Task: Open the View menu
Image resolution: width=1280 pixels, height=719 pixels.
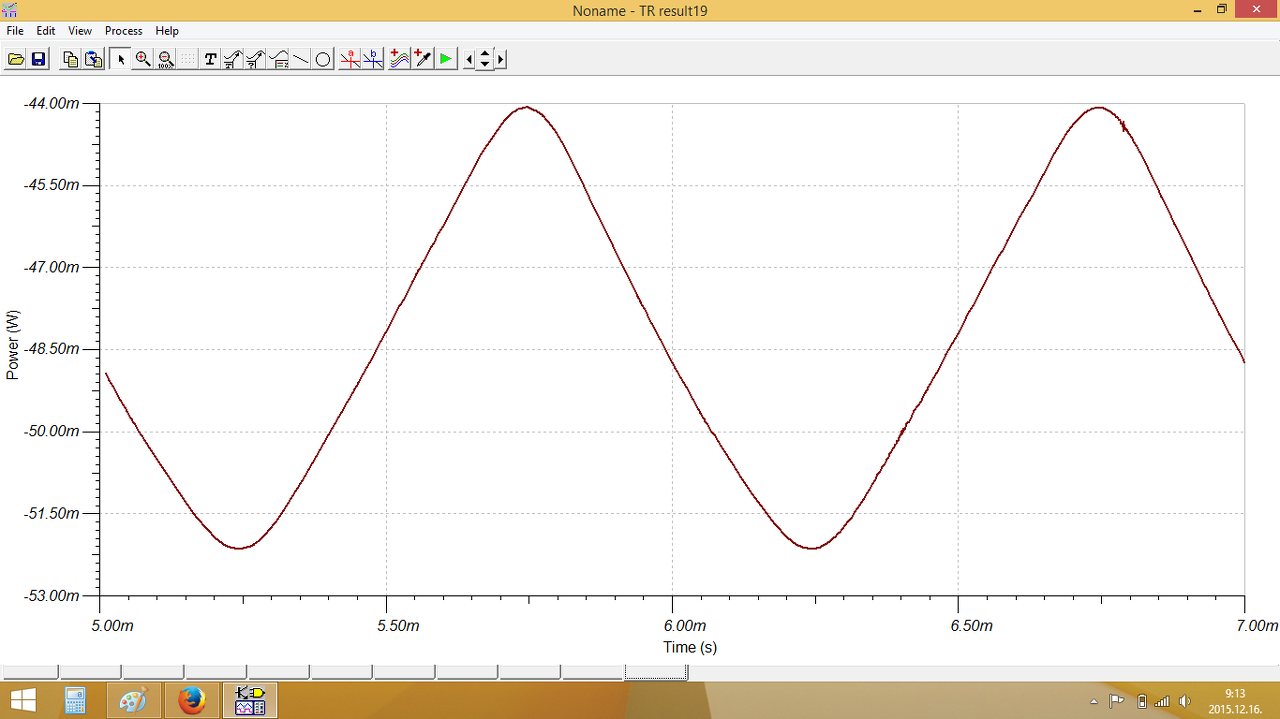Action: tap(80, 31)
